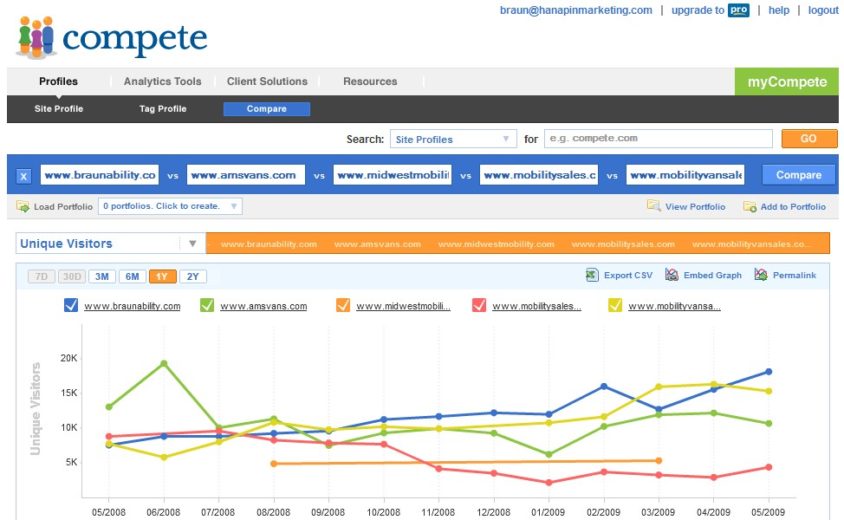The width and height of the screenshot is (844, 520).
Task: Click the www.midwestmobility compare input field
Action: point(392,175)
